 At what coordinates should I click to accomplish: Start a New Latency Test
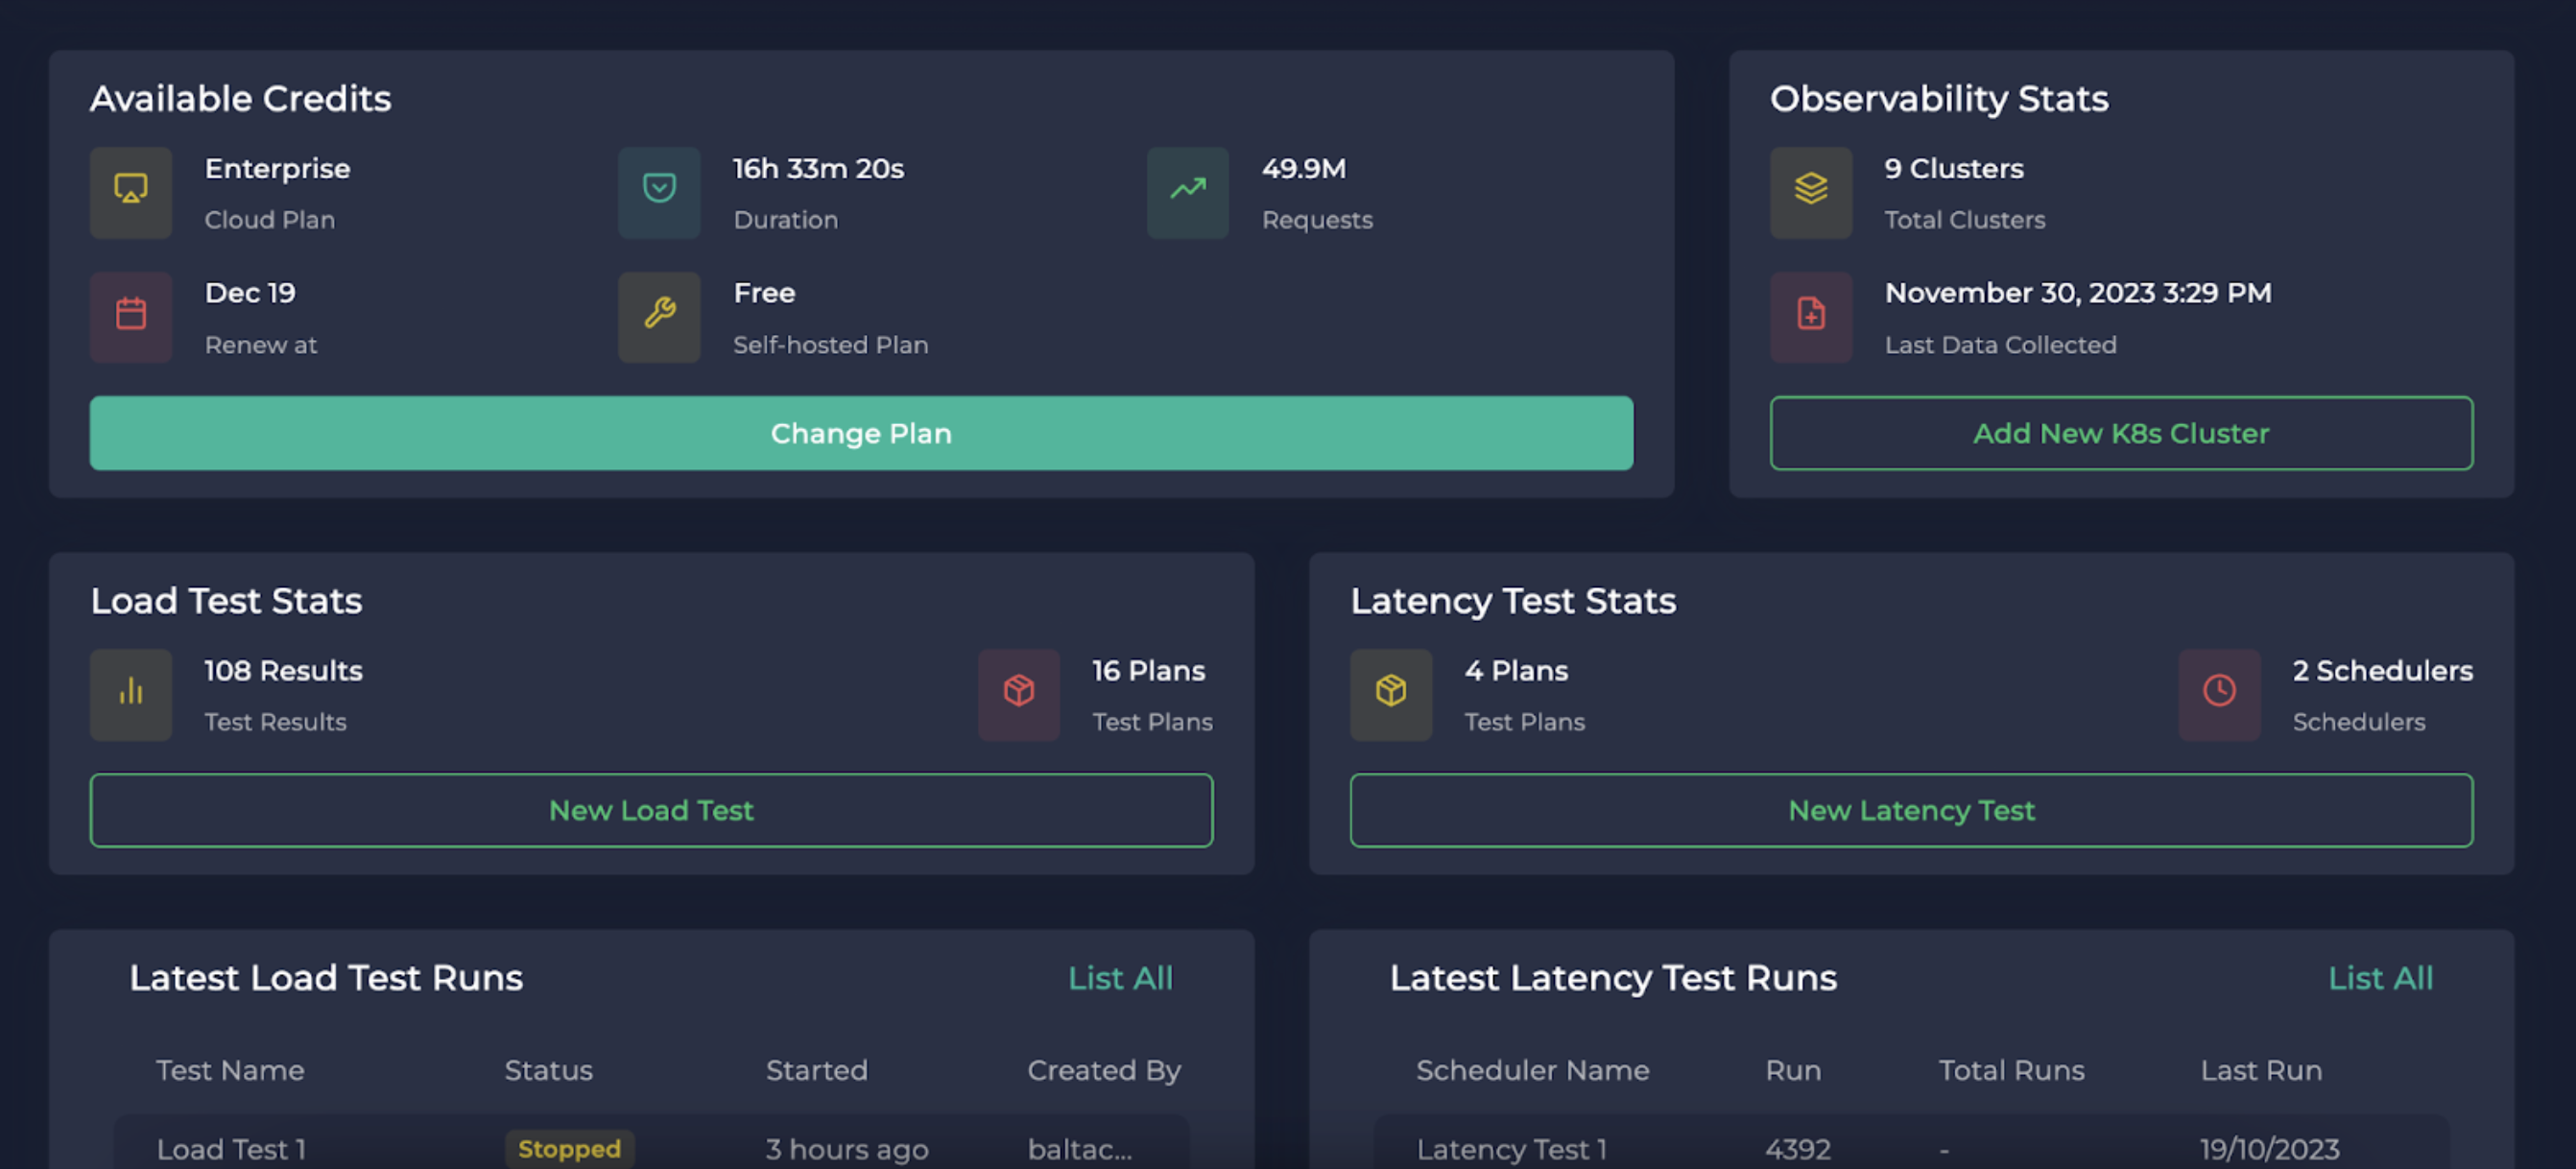click(x=1910, y=810)
